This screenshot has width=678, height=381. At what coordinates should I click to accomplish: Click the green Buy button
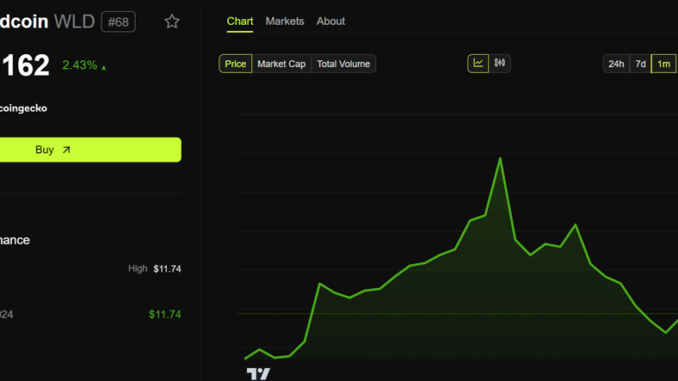(x=90, y=150)
